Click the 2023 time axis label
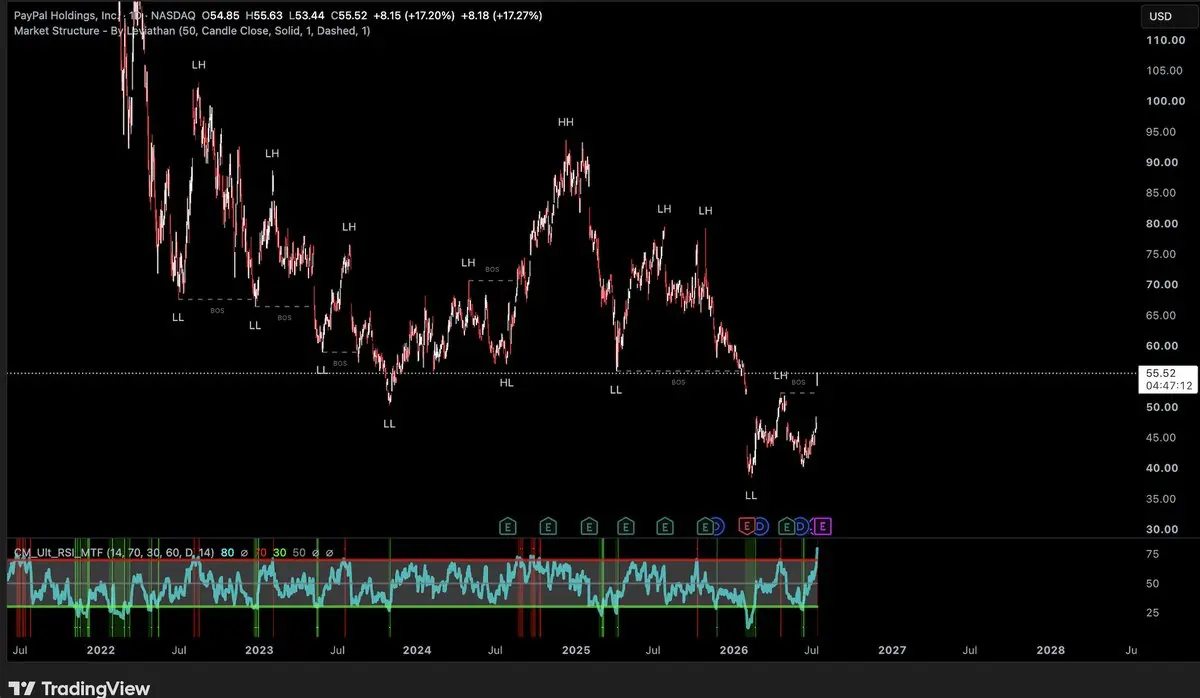1200x698 pixels. (x=258, y=650)
